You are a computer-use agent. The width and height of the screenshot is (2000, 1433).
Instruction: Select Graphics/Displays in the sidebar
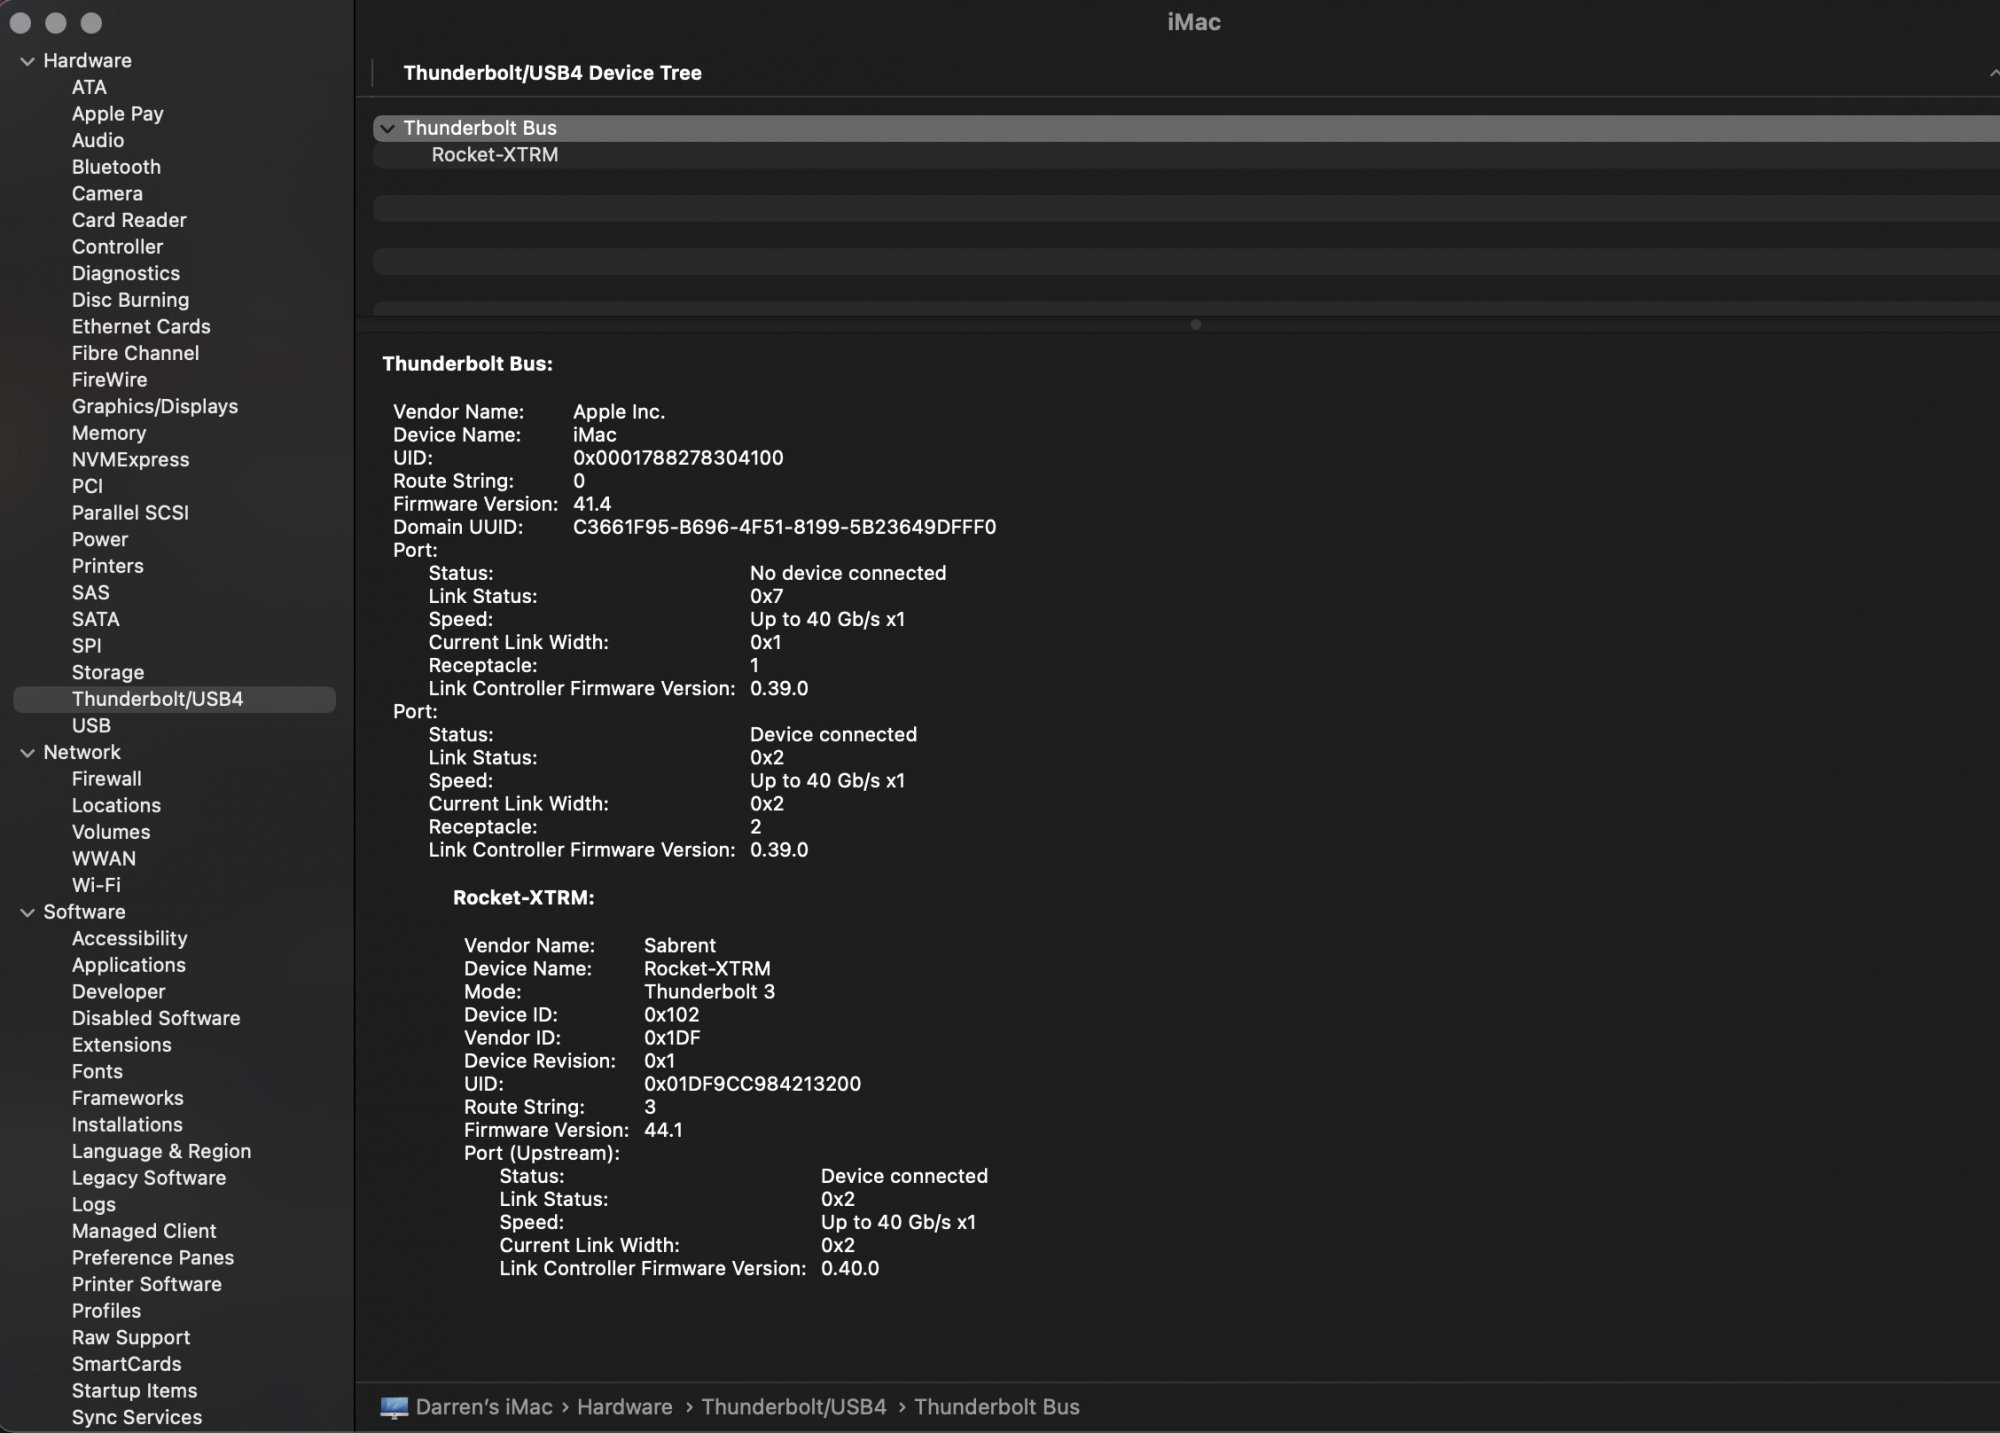click(154, 407)
